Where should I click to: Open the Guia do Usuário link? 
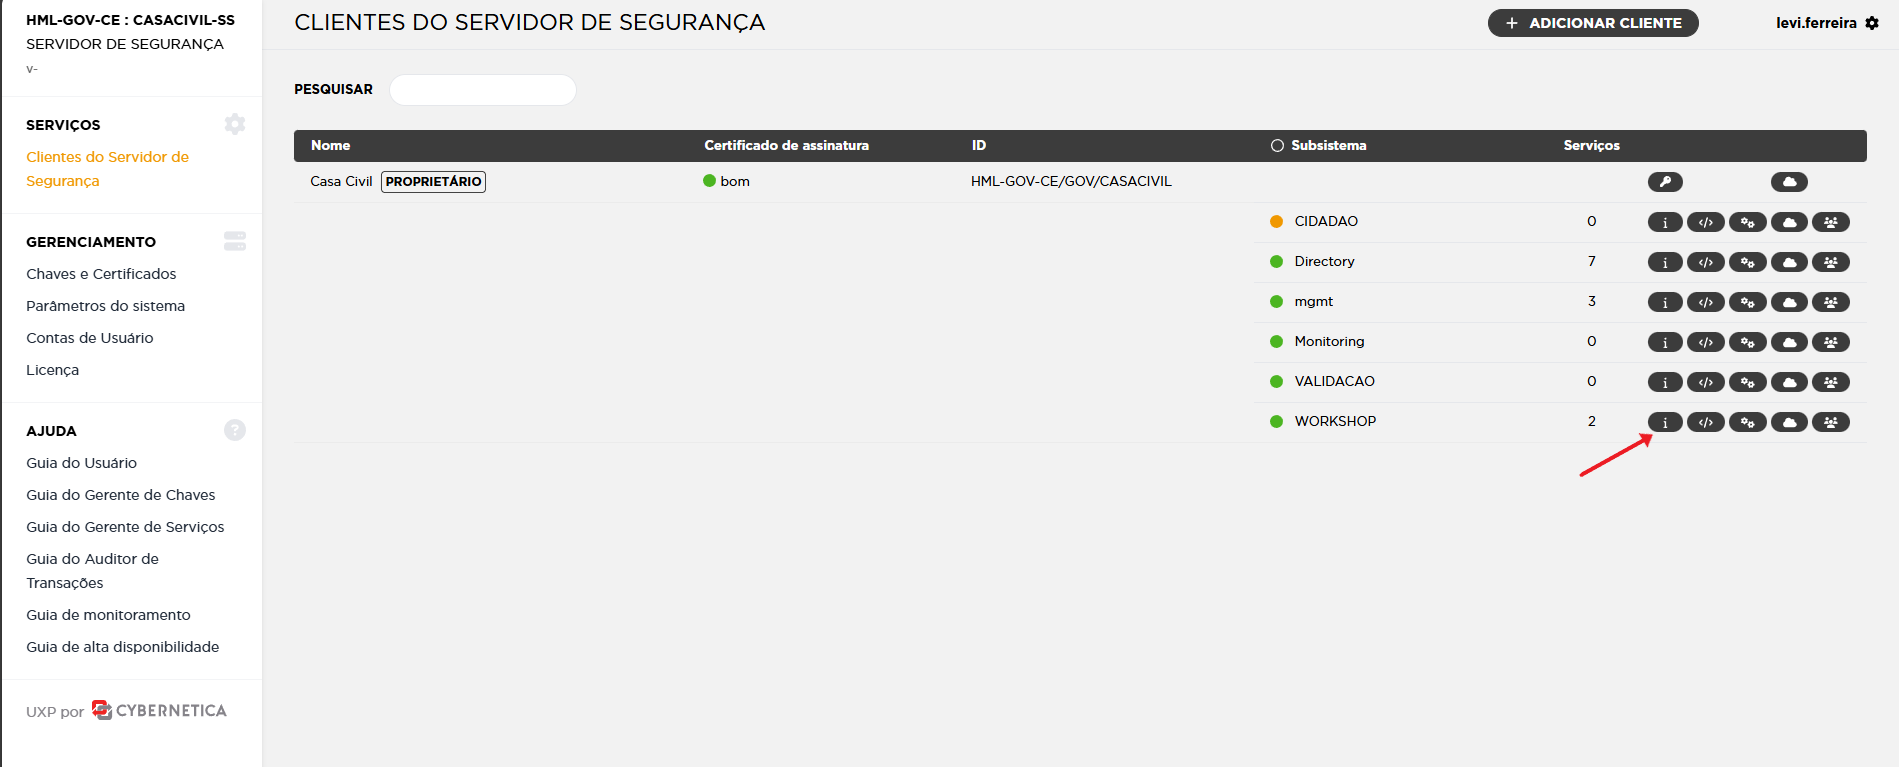click(81, 463)
